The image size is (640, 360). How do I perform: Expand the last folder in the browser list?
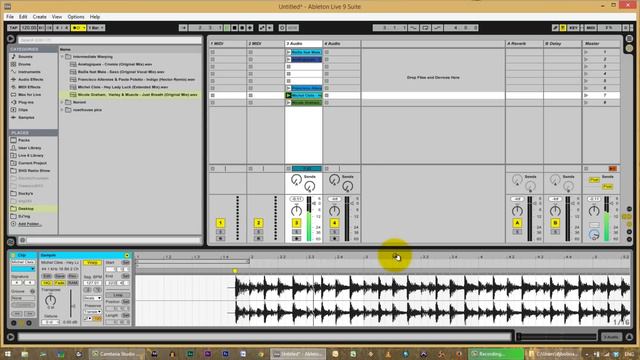point(62,110)
